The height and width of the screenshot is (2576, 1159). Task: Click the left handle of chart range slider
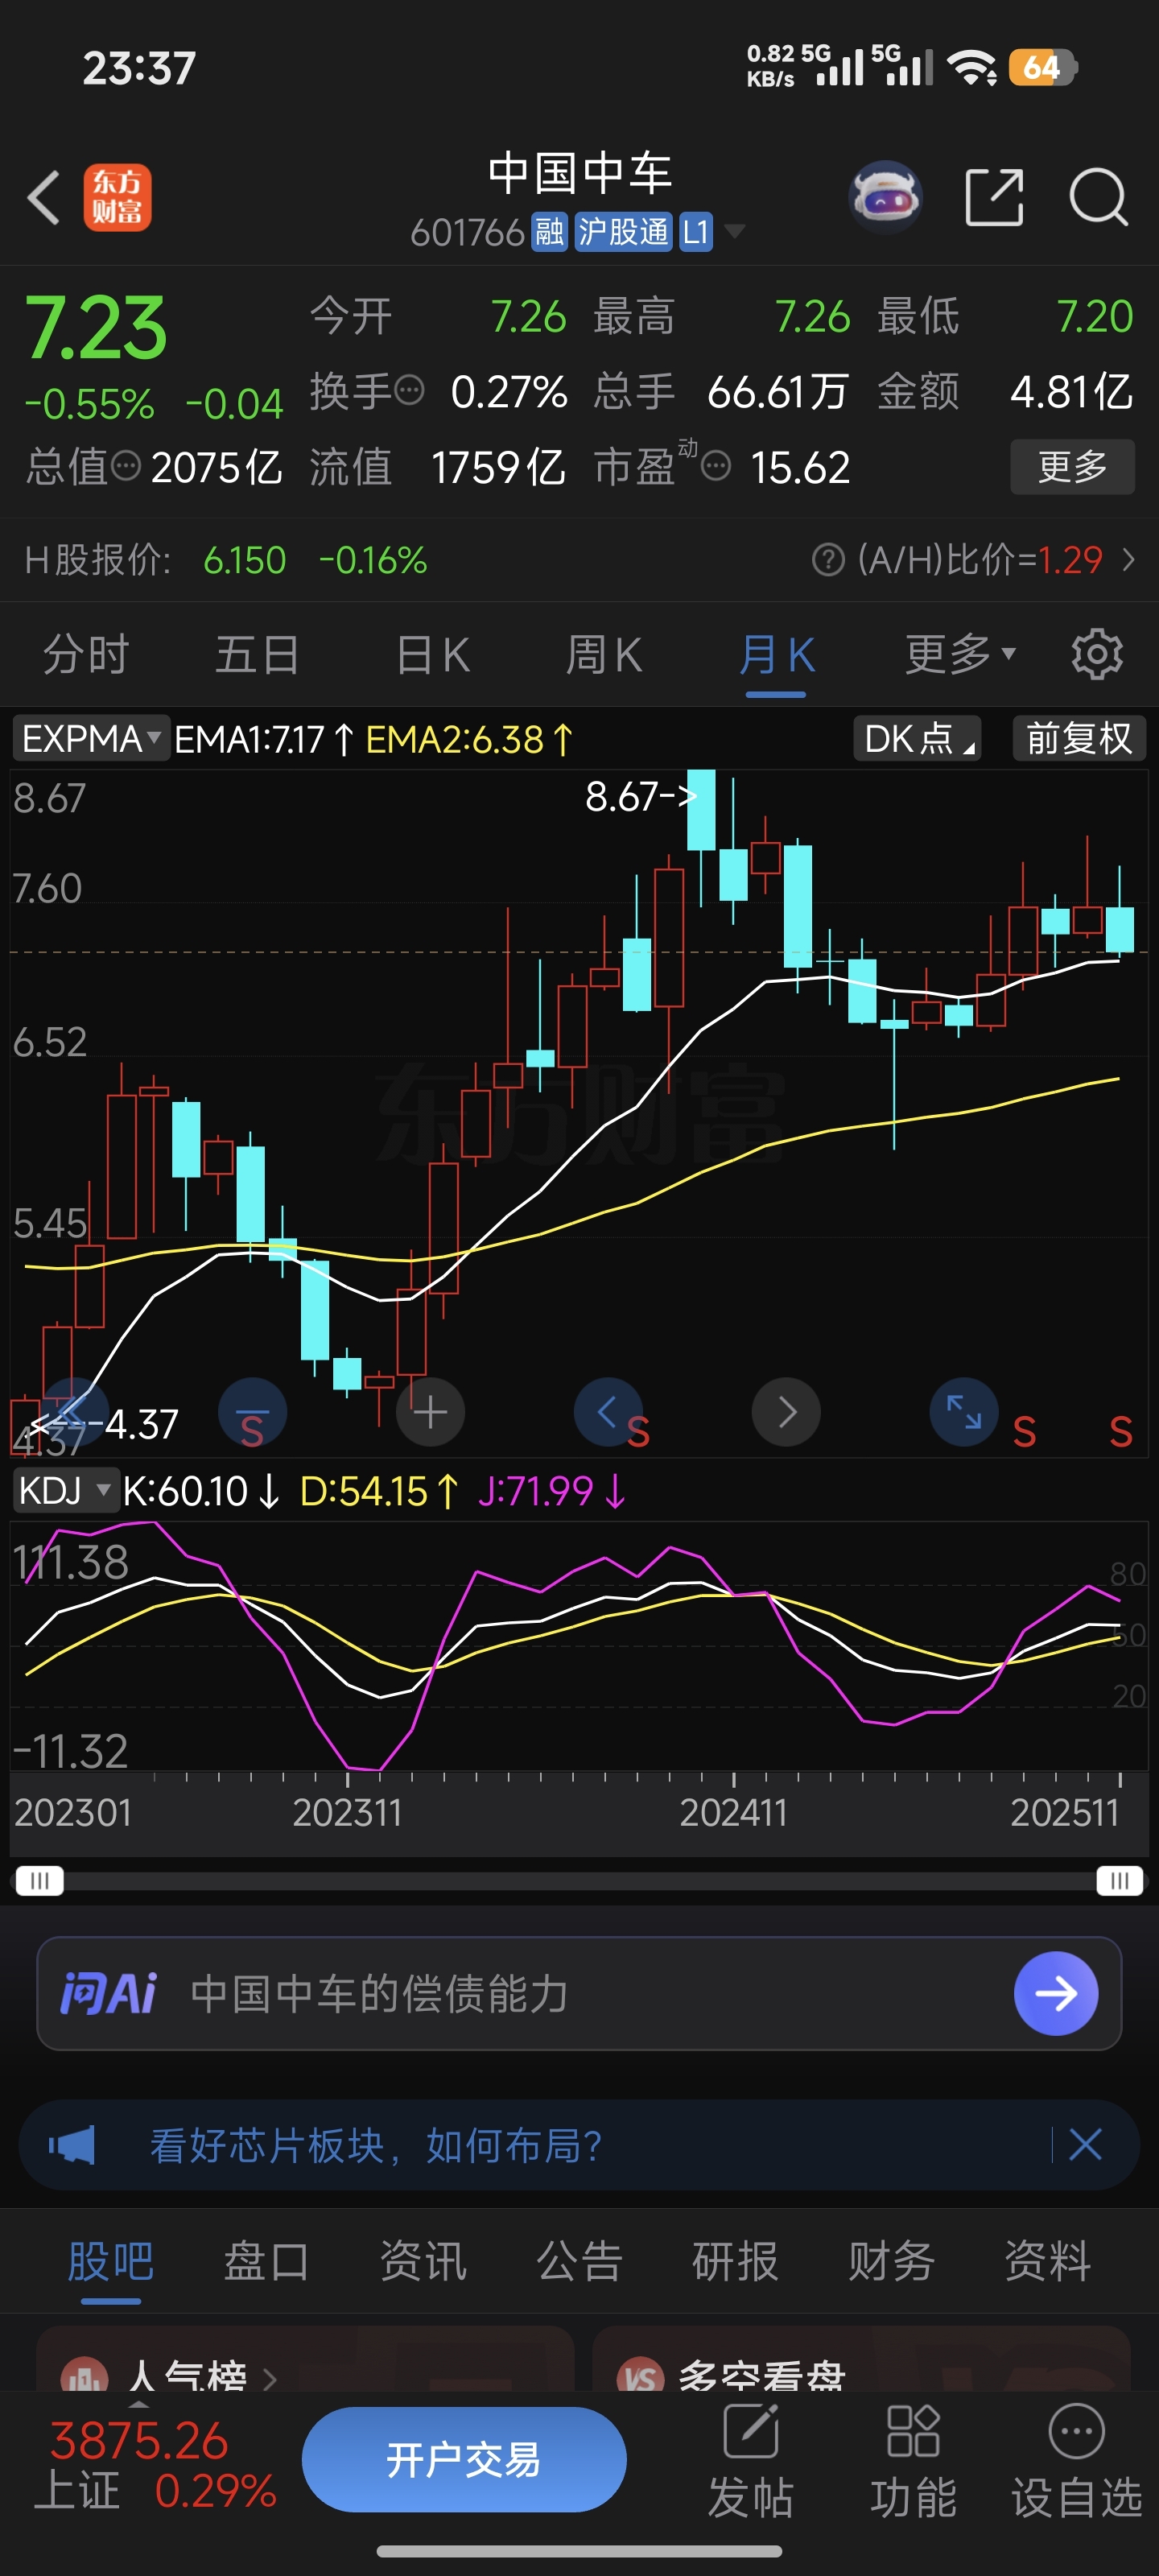coord(40,1880)
